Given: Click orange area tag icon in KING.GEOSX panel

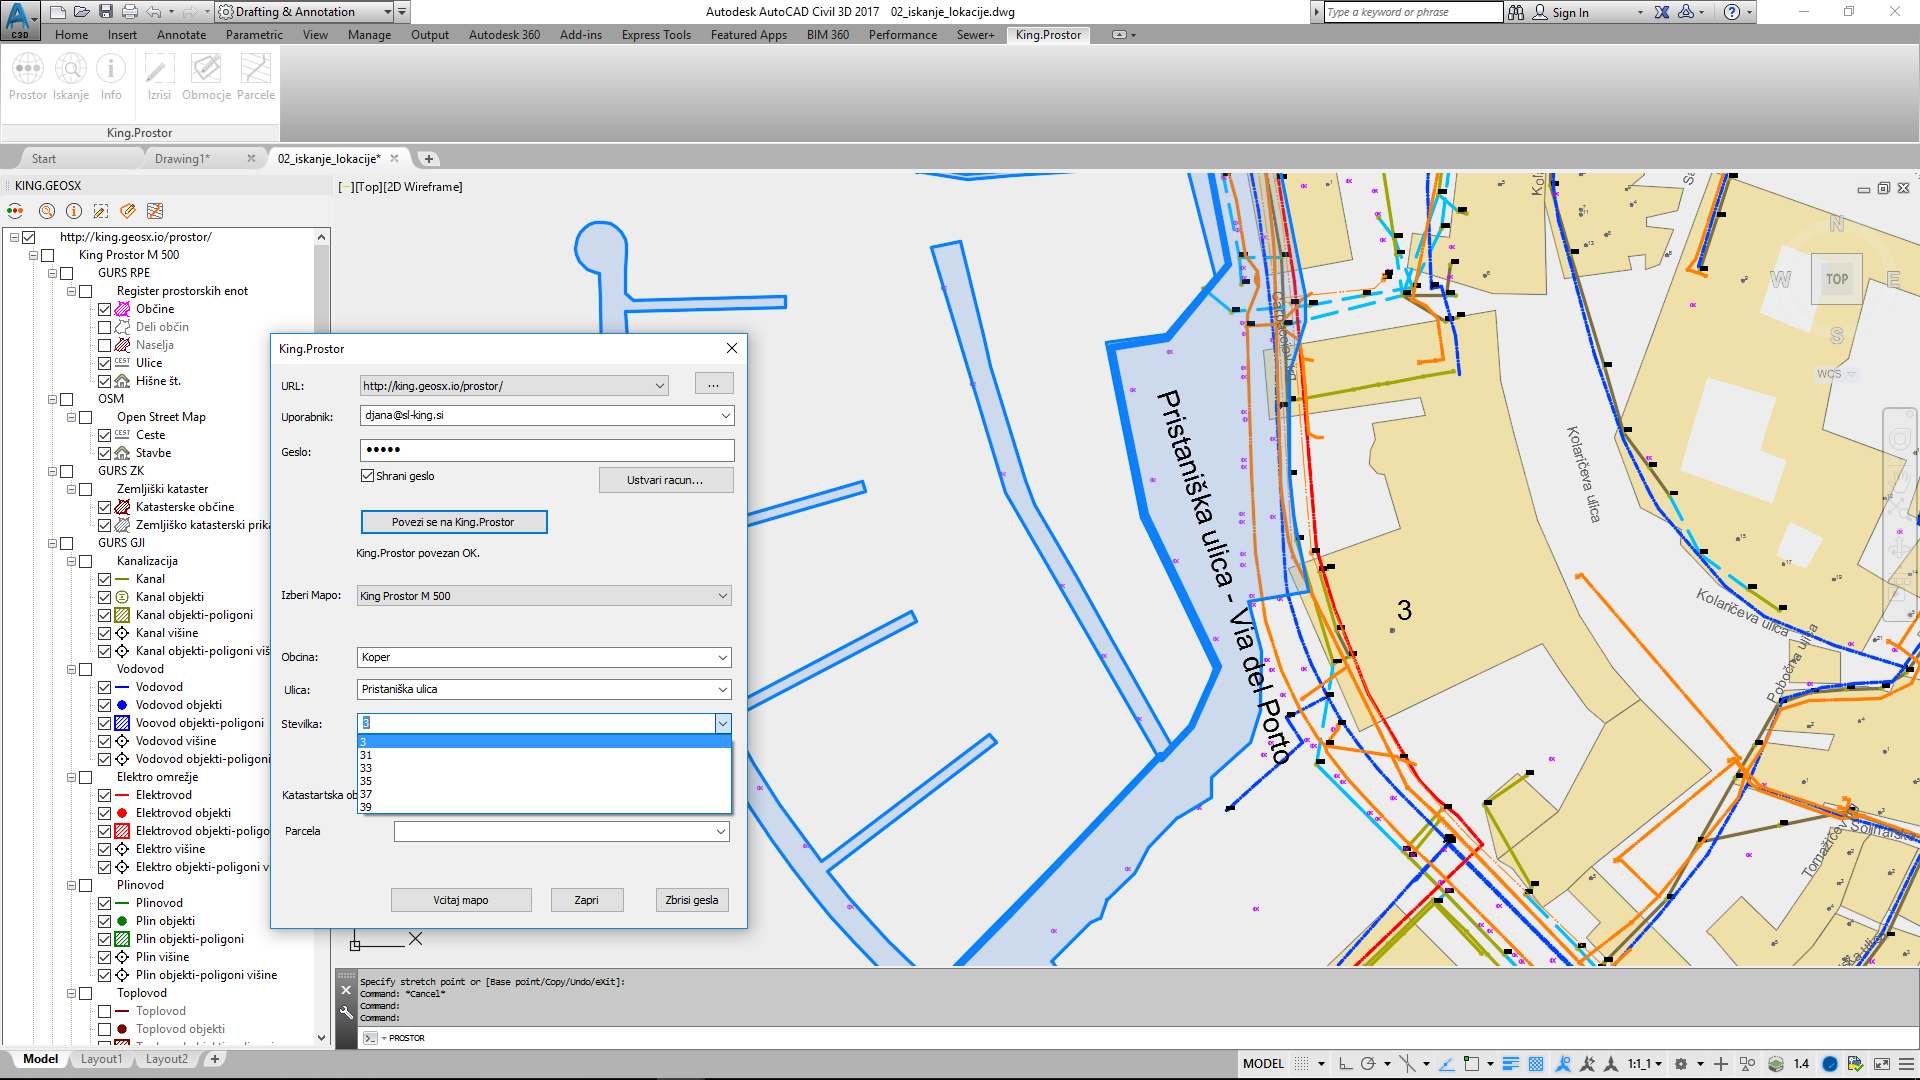Looking at the screenshot, I should click(x=128, y=211).
